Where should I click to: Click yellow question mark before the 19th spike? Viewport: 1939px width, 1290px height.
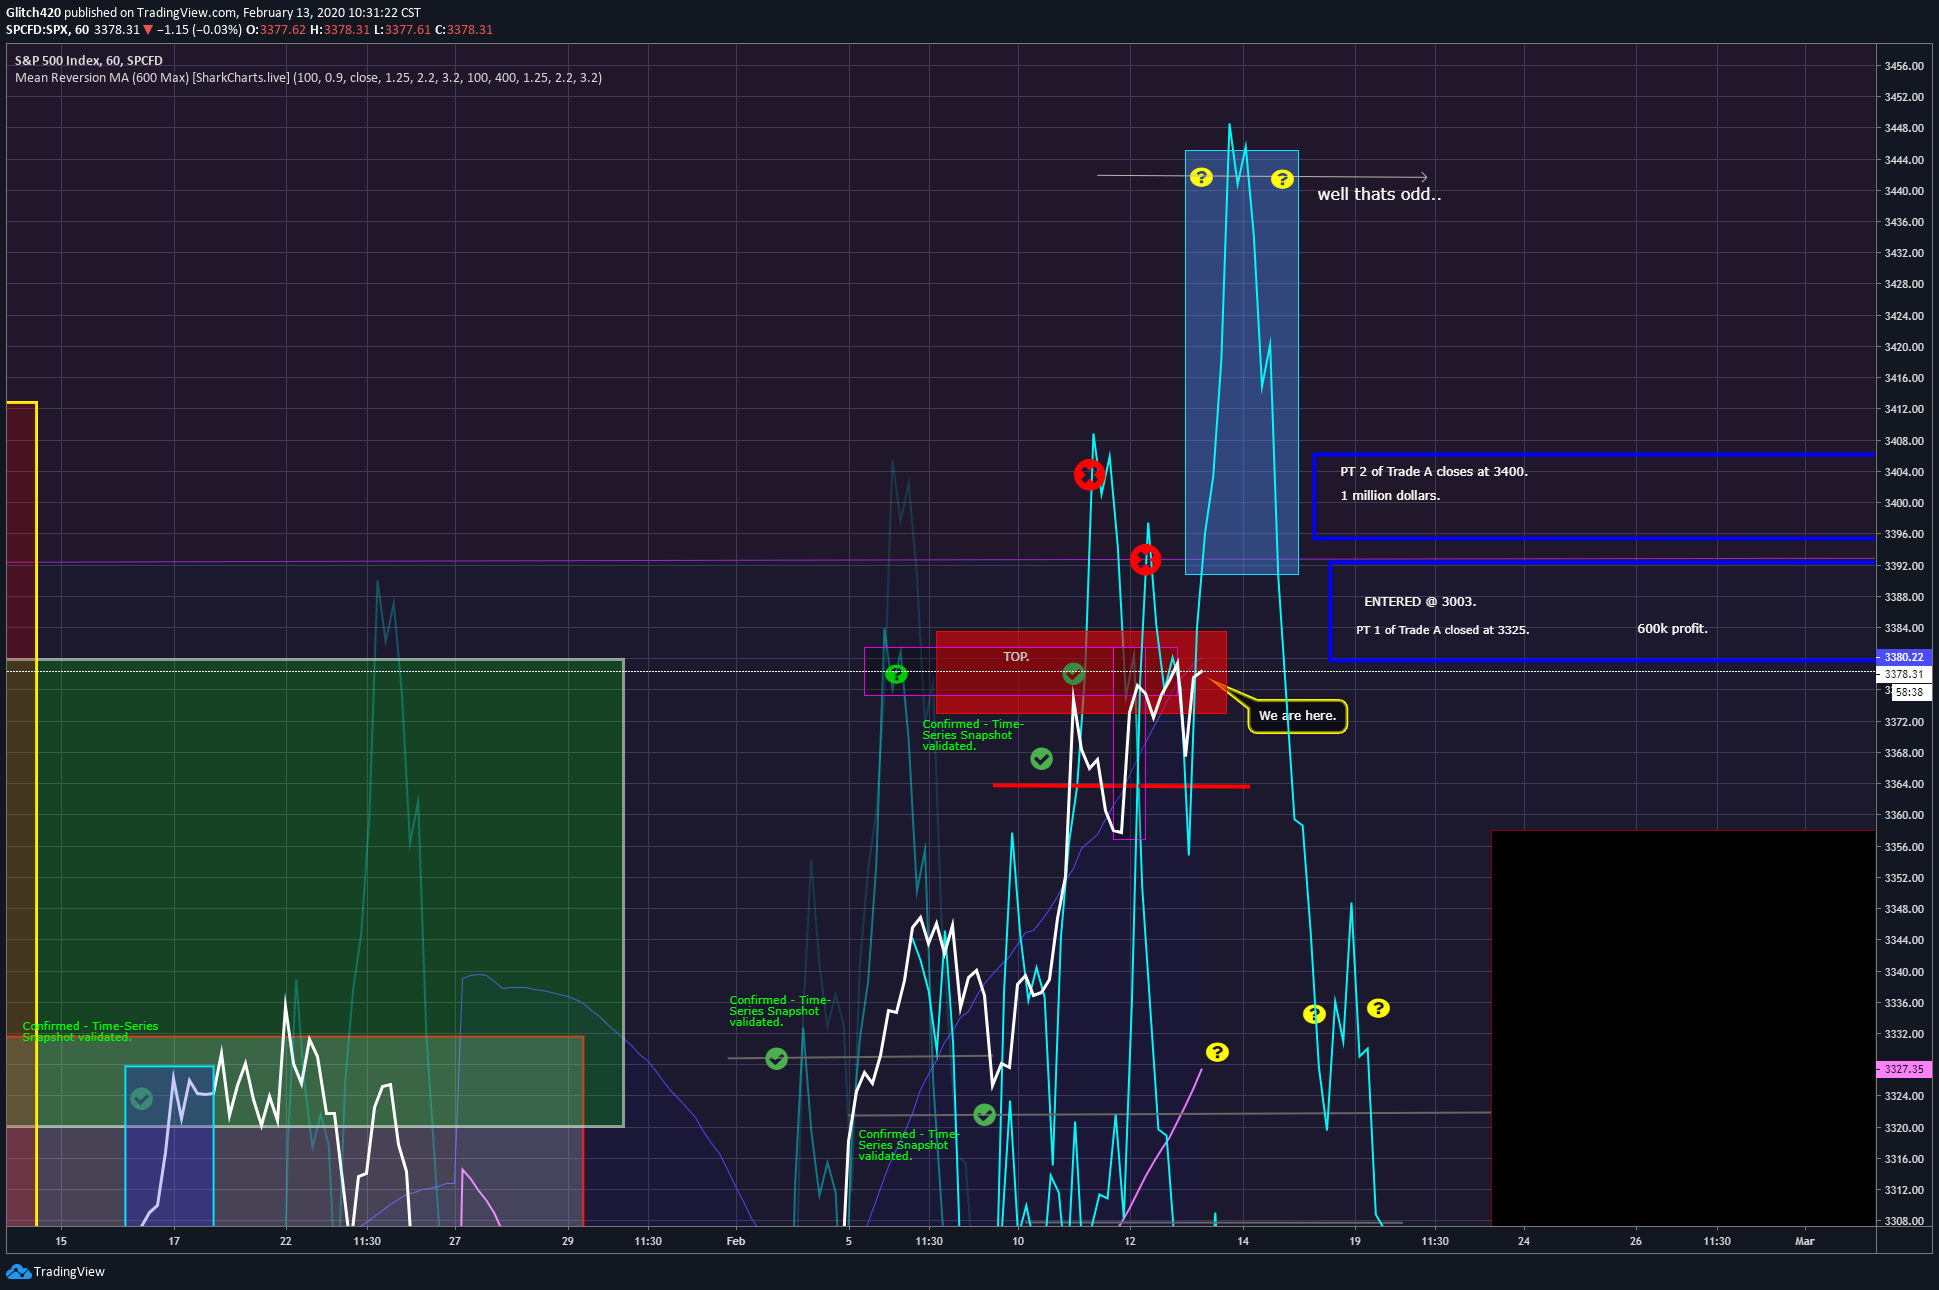tap(1314, 1014)
